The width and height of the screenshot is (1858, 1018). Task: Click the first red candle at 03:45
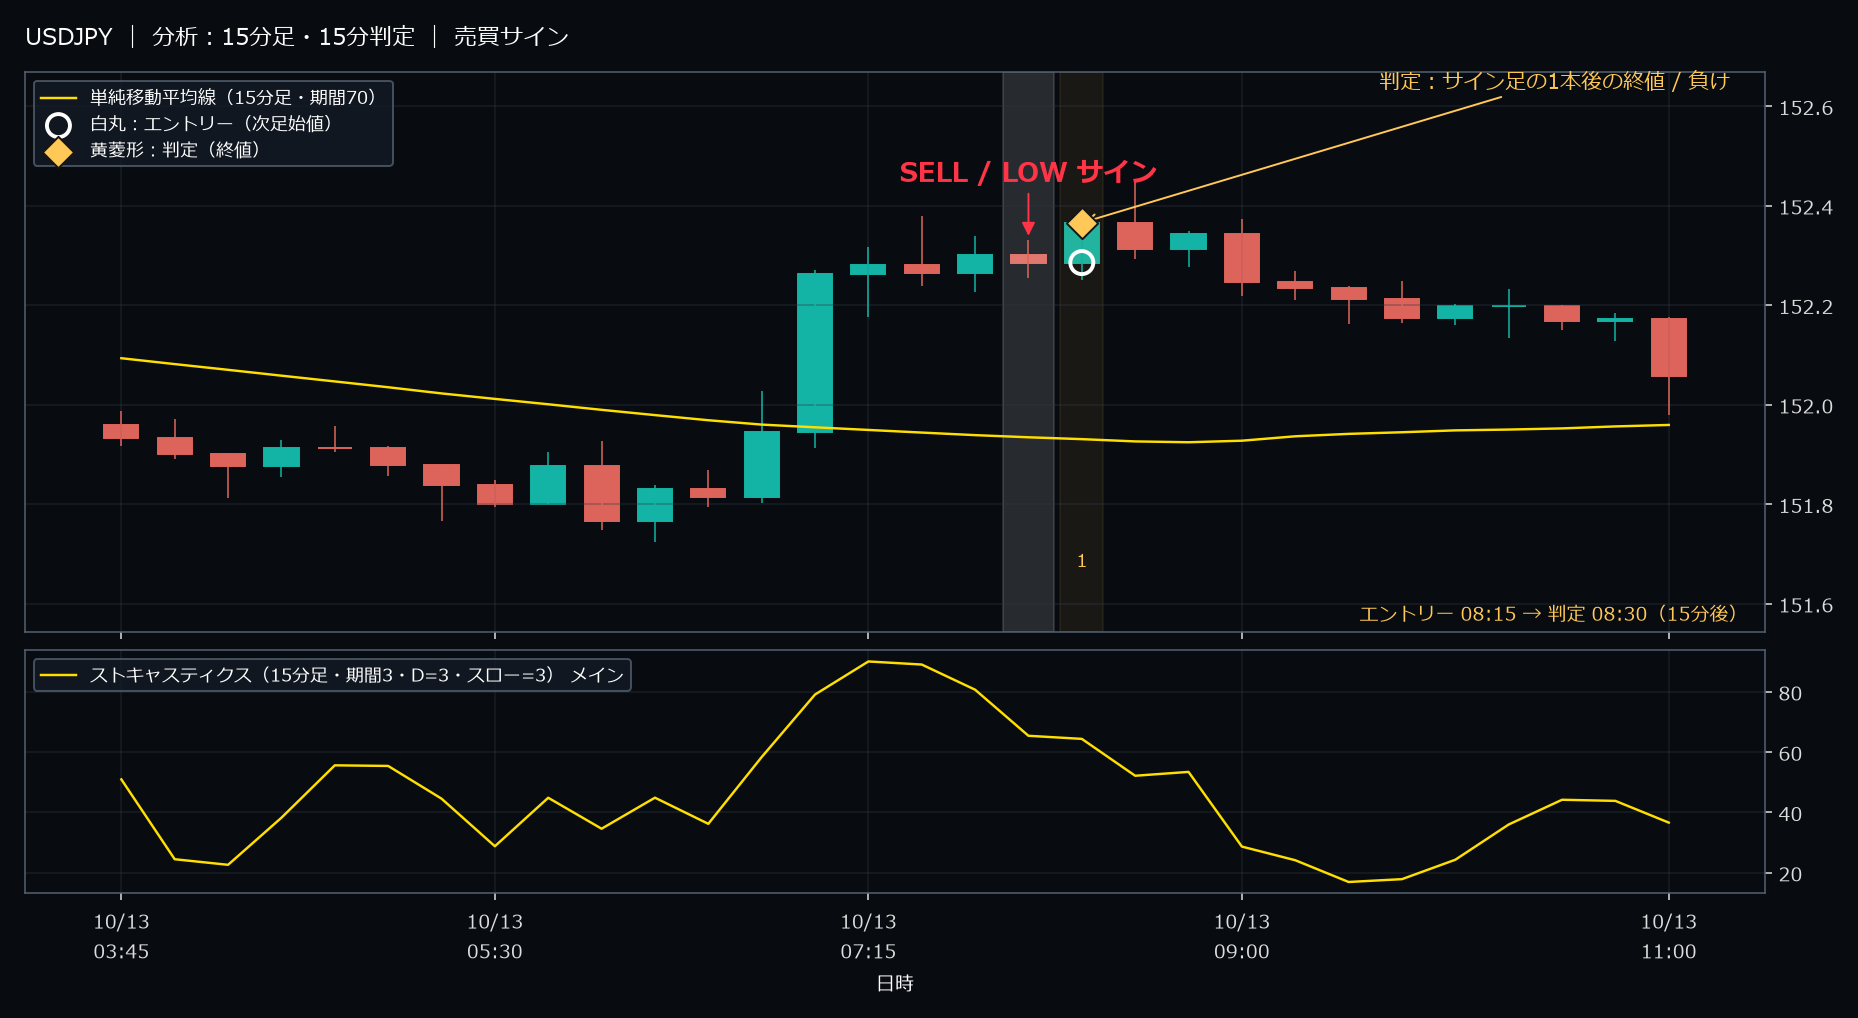(x=121, y=431)
